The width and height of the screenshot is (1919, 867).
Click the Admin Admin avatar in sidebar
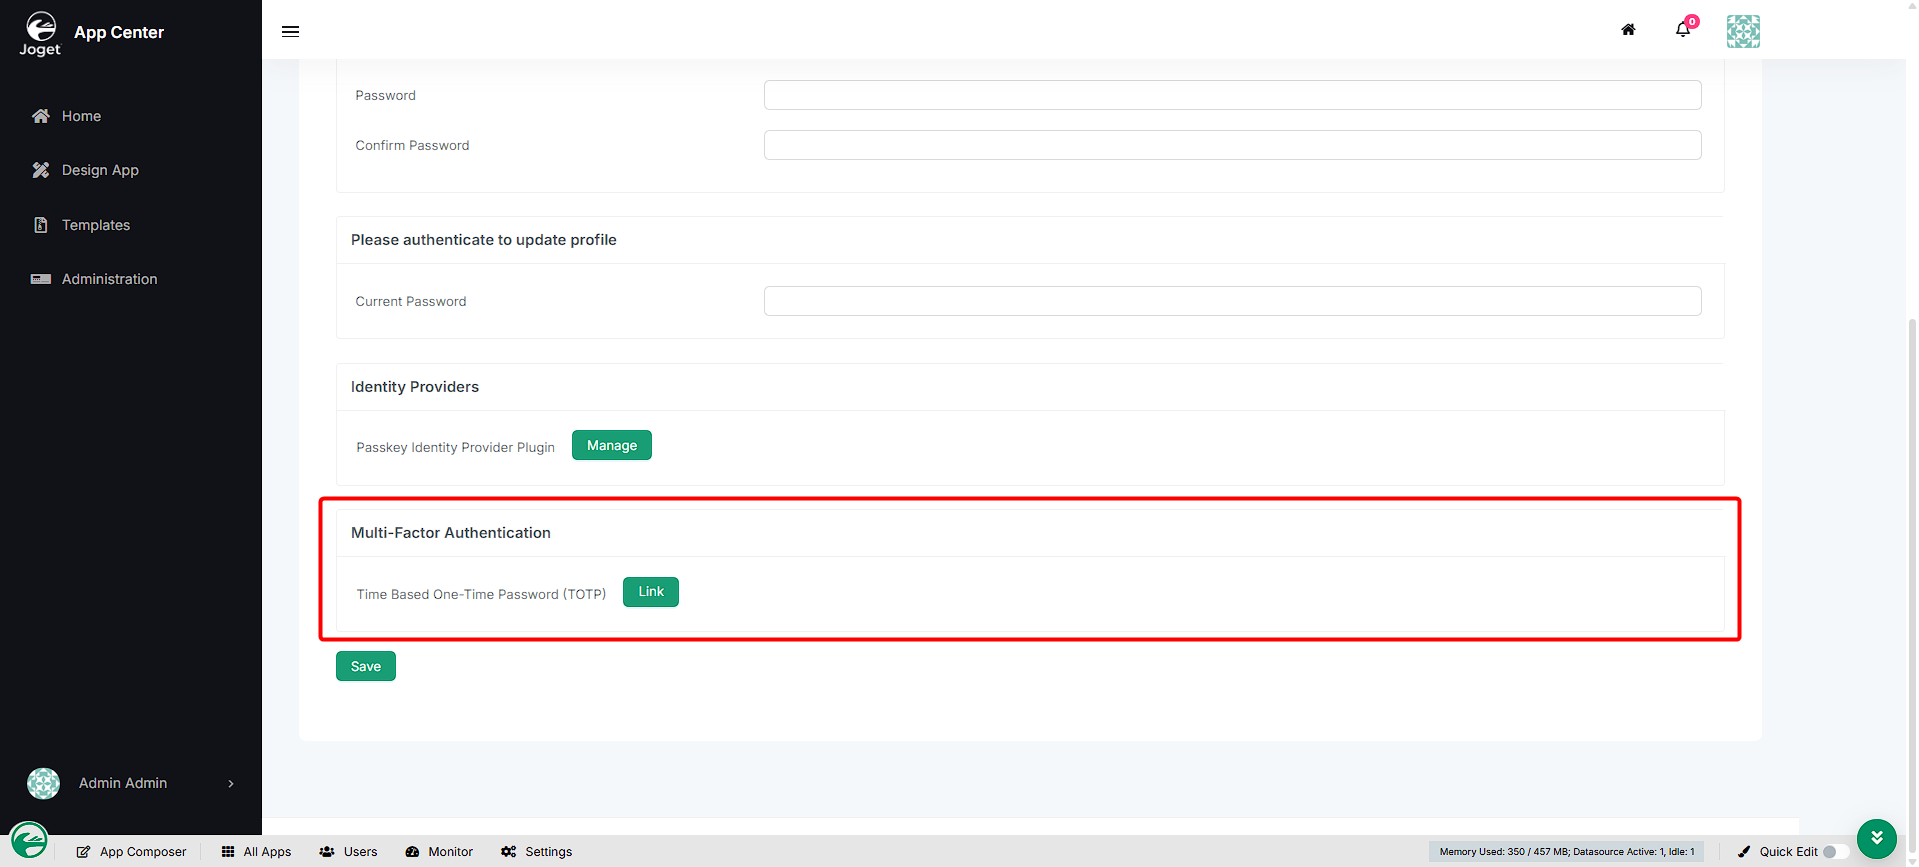click(x=43, y=783)
